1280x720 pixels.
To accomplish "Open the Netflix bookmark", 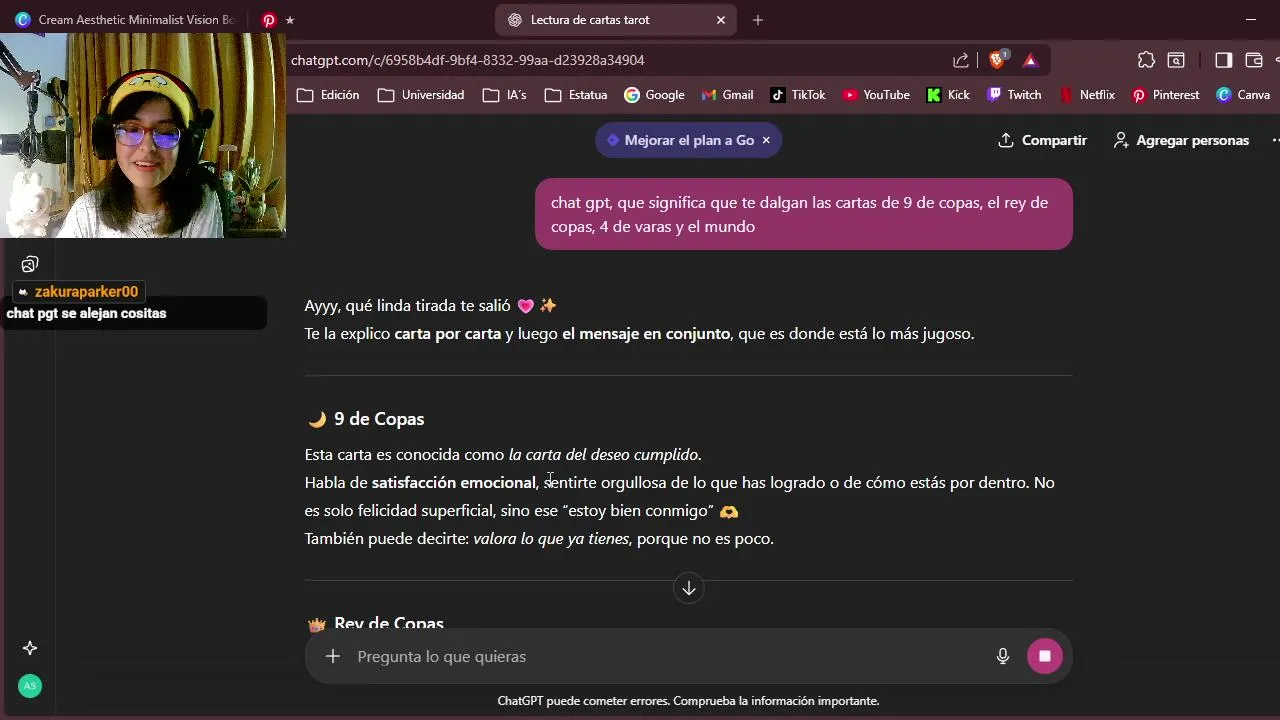I will (1087, 95).
